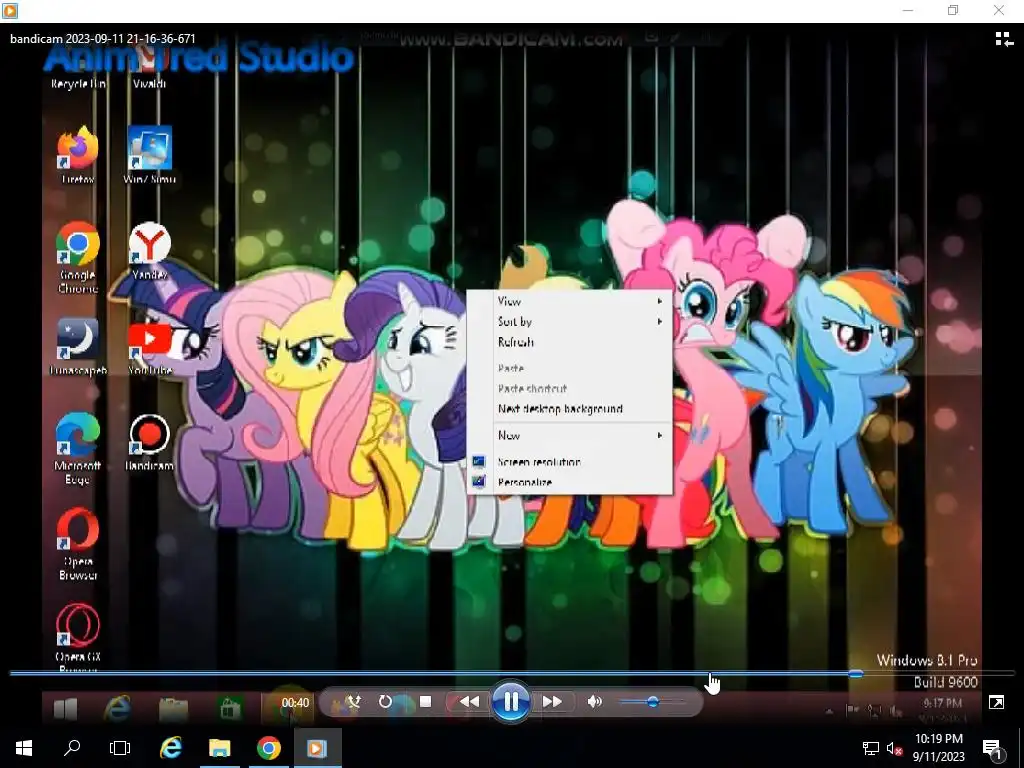Expand the Sort by submenu arrow
Image resolution: width=1024 pixels, height=768 pixels.
coord(660,321)
